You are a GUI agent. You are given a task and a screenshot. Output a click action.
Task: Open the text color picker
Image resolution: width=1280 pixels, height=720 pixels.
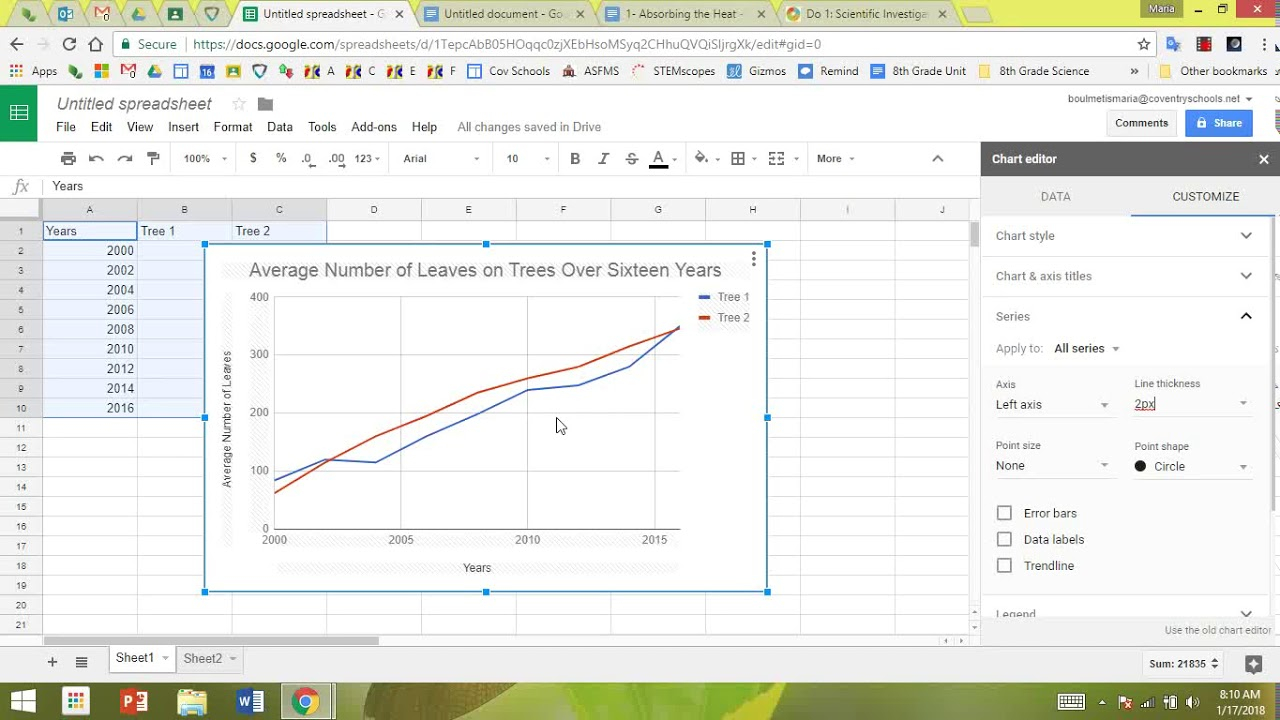(x=658, y=158)
